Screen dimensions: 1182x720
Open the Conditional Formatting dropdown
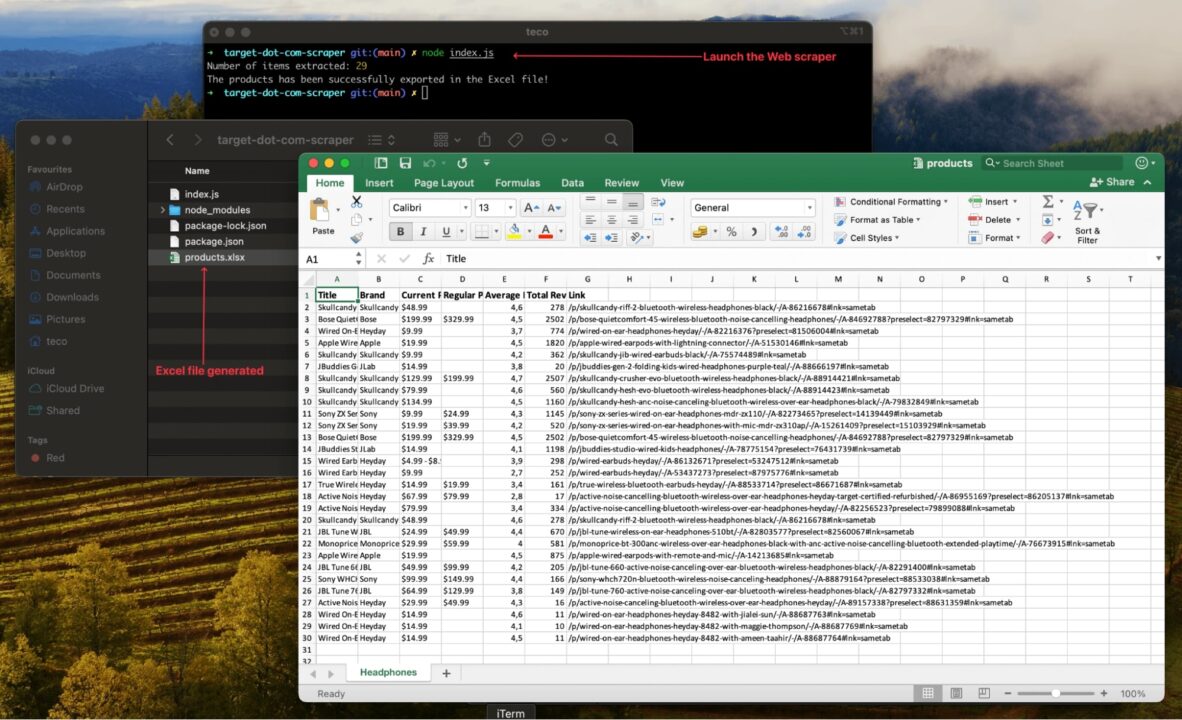point(892,201)
